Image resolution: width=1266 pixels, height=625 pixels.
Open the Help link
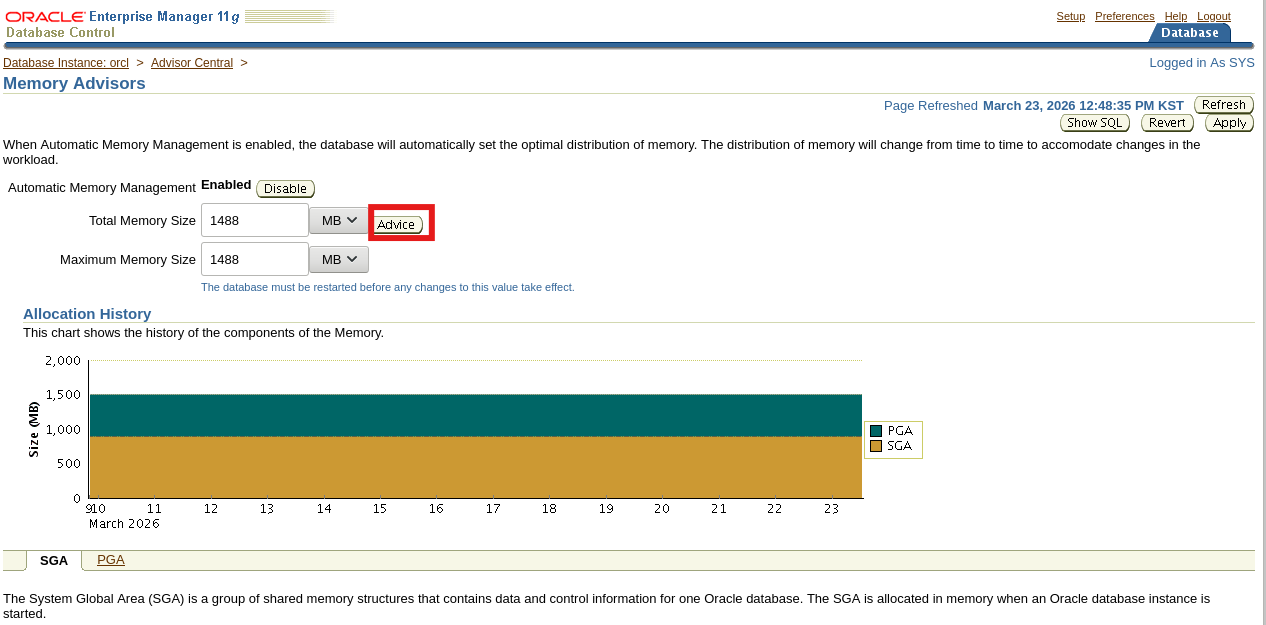1176,16
